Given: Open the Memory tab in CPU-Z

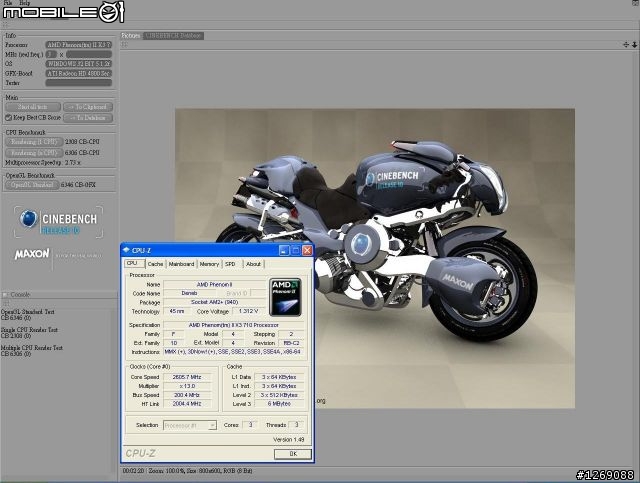Looking at the screenshot, I should click(x=209, y=264).
